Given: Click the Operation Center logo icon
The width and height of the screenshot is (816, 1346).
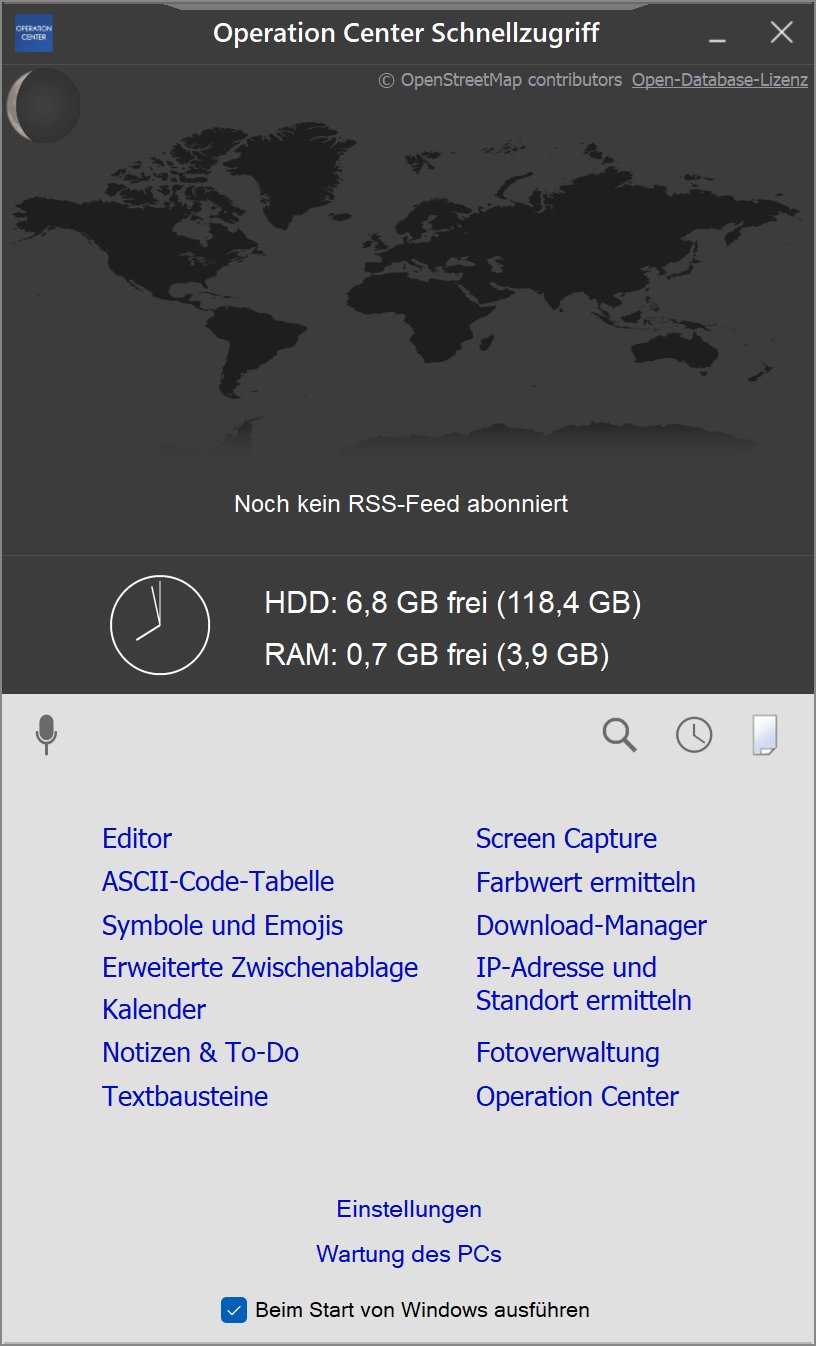Looking at the screenshot, I should click(x=33, y=33).
